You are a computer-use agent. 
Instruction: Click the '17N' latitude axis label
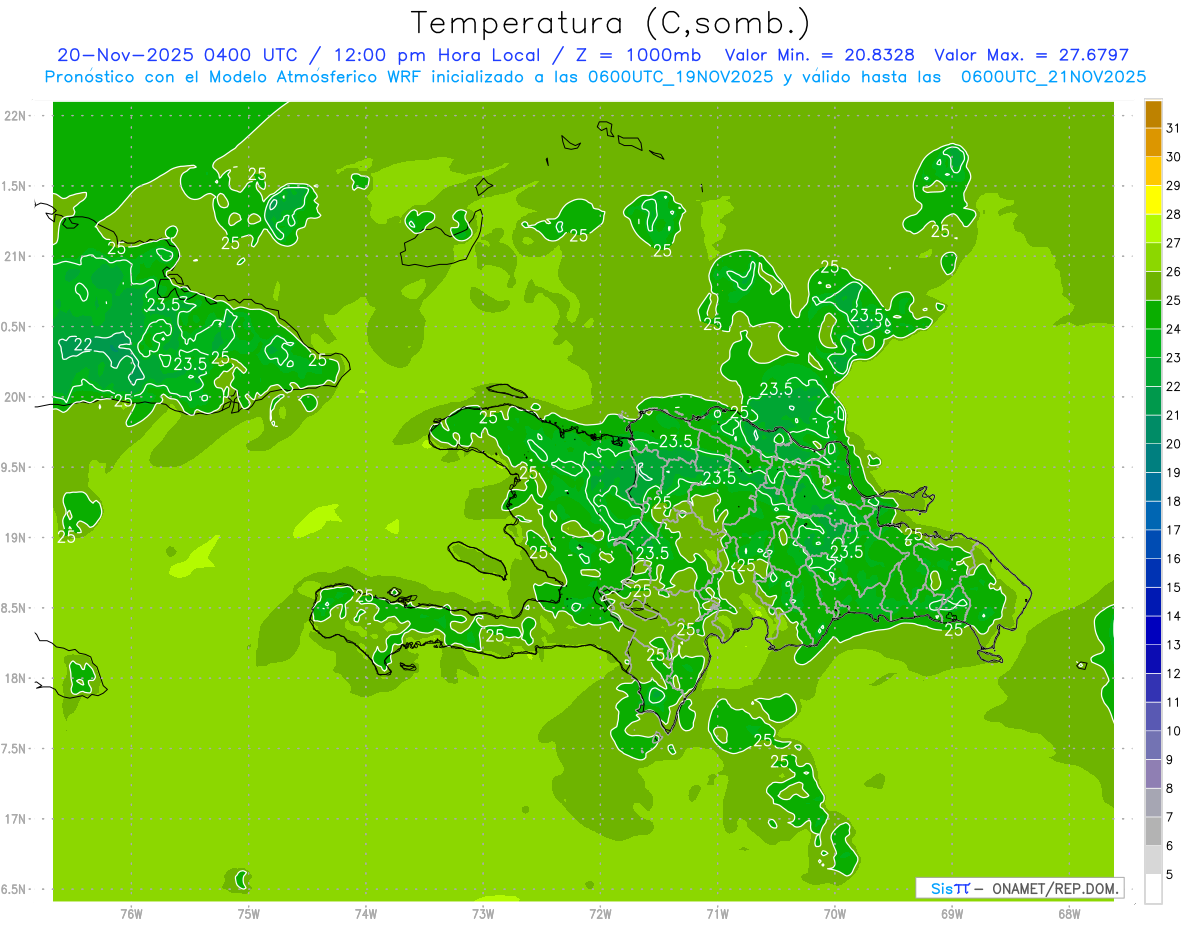(16, 819)
